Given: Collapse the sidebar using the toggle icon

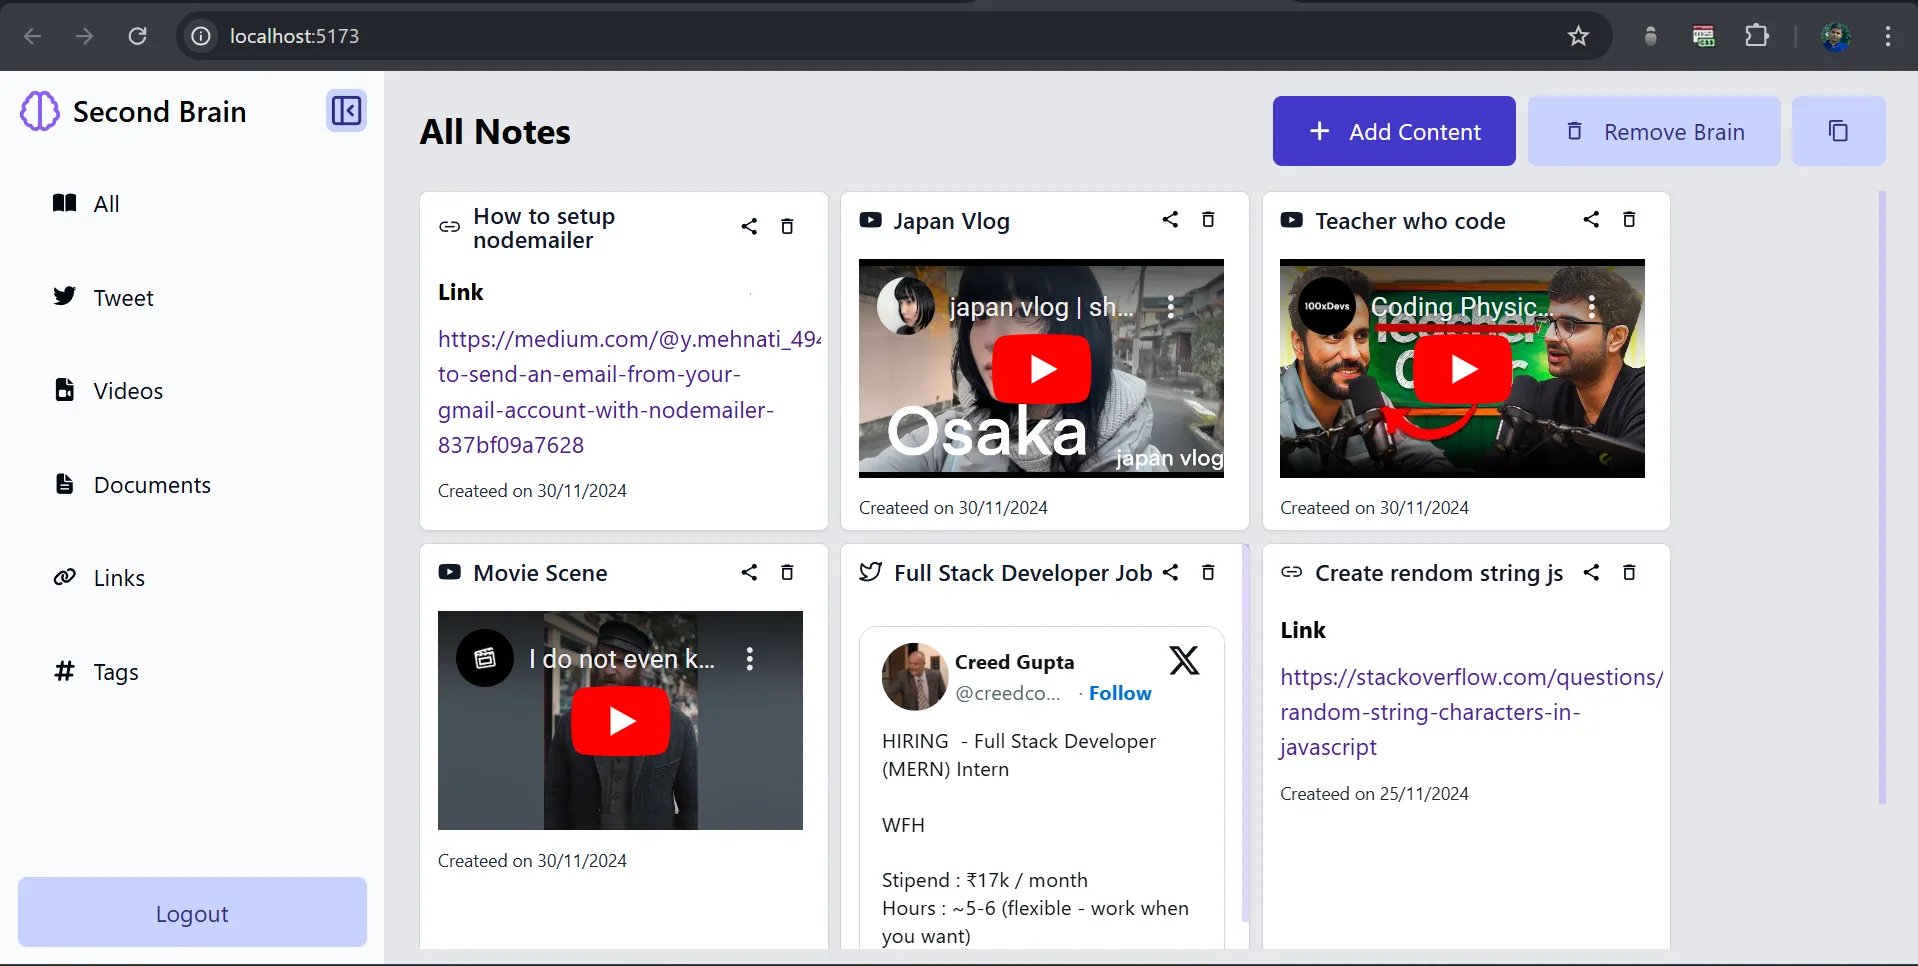Looking at the screenshot, I should pyautogui.click(x=346, y=111).
